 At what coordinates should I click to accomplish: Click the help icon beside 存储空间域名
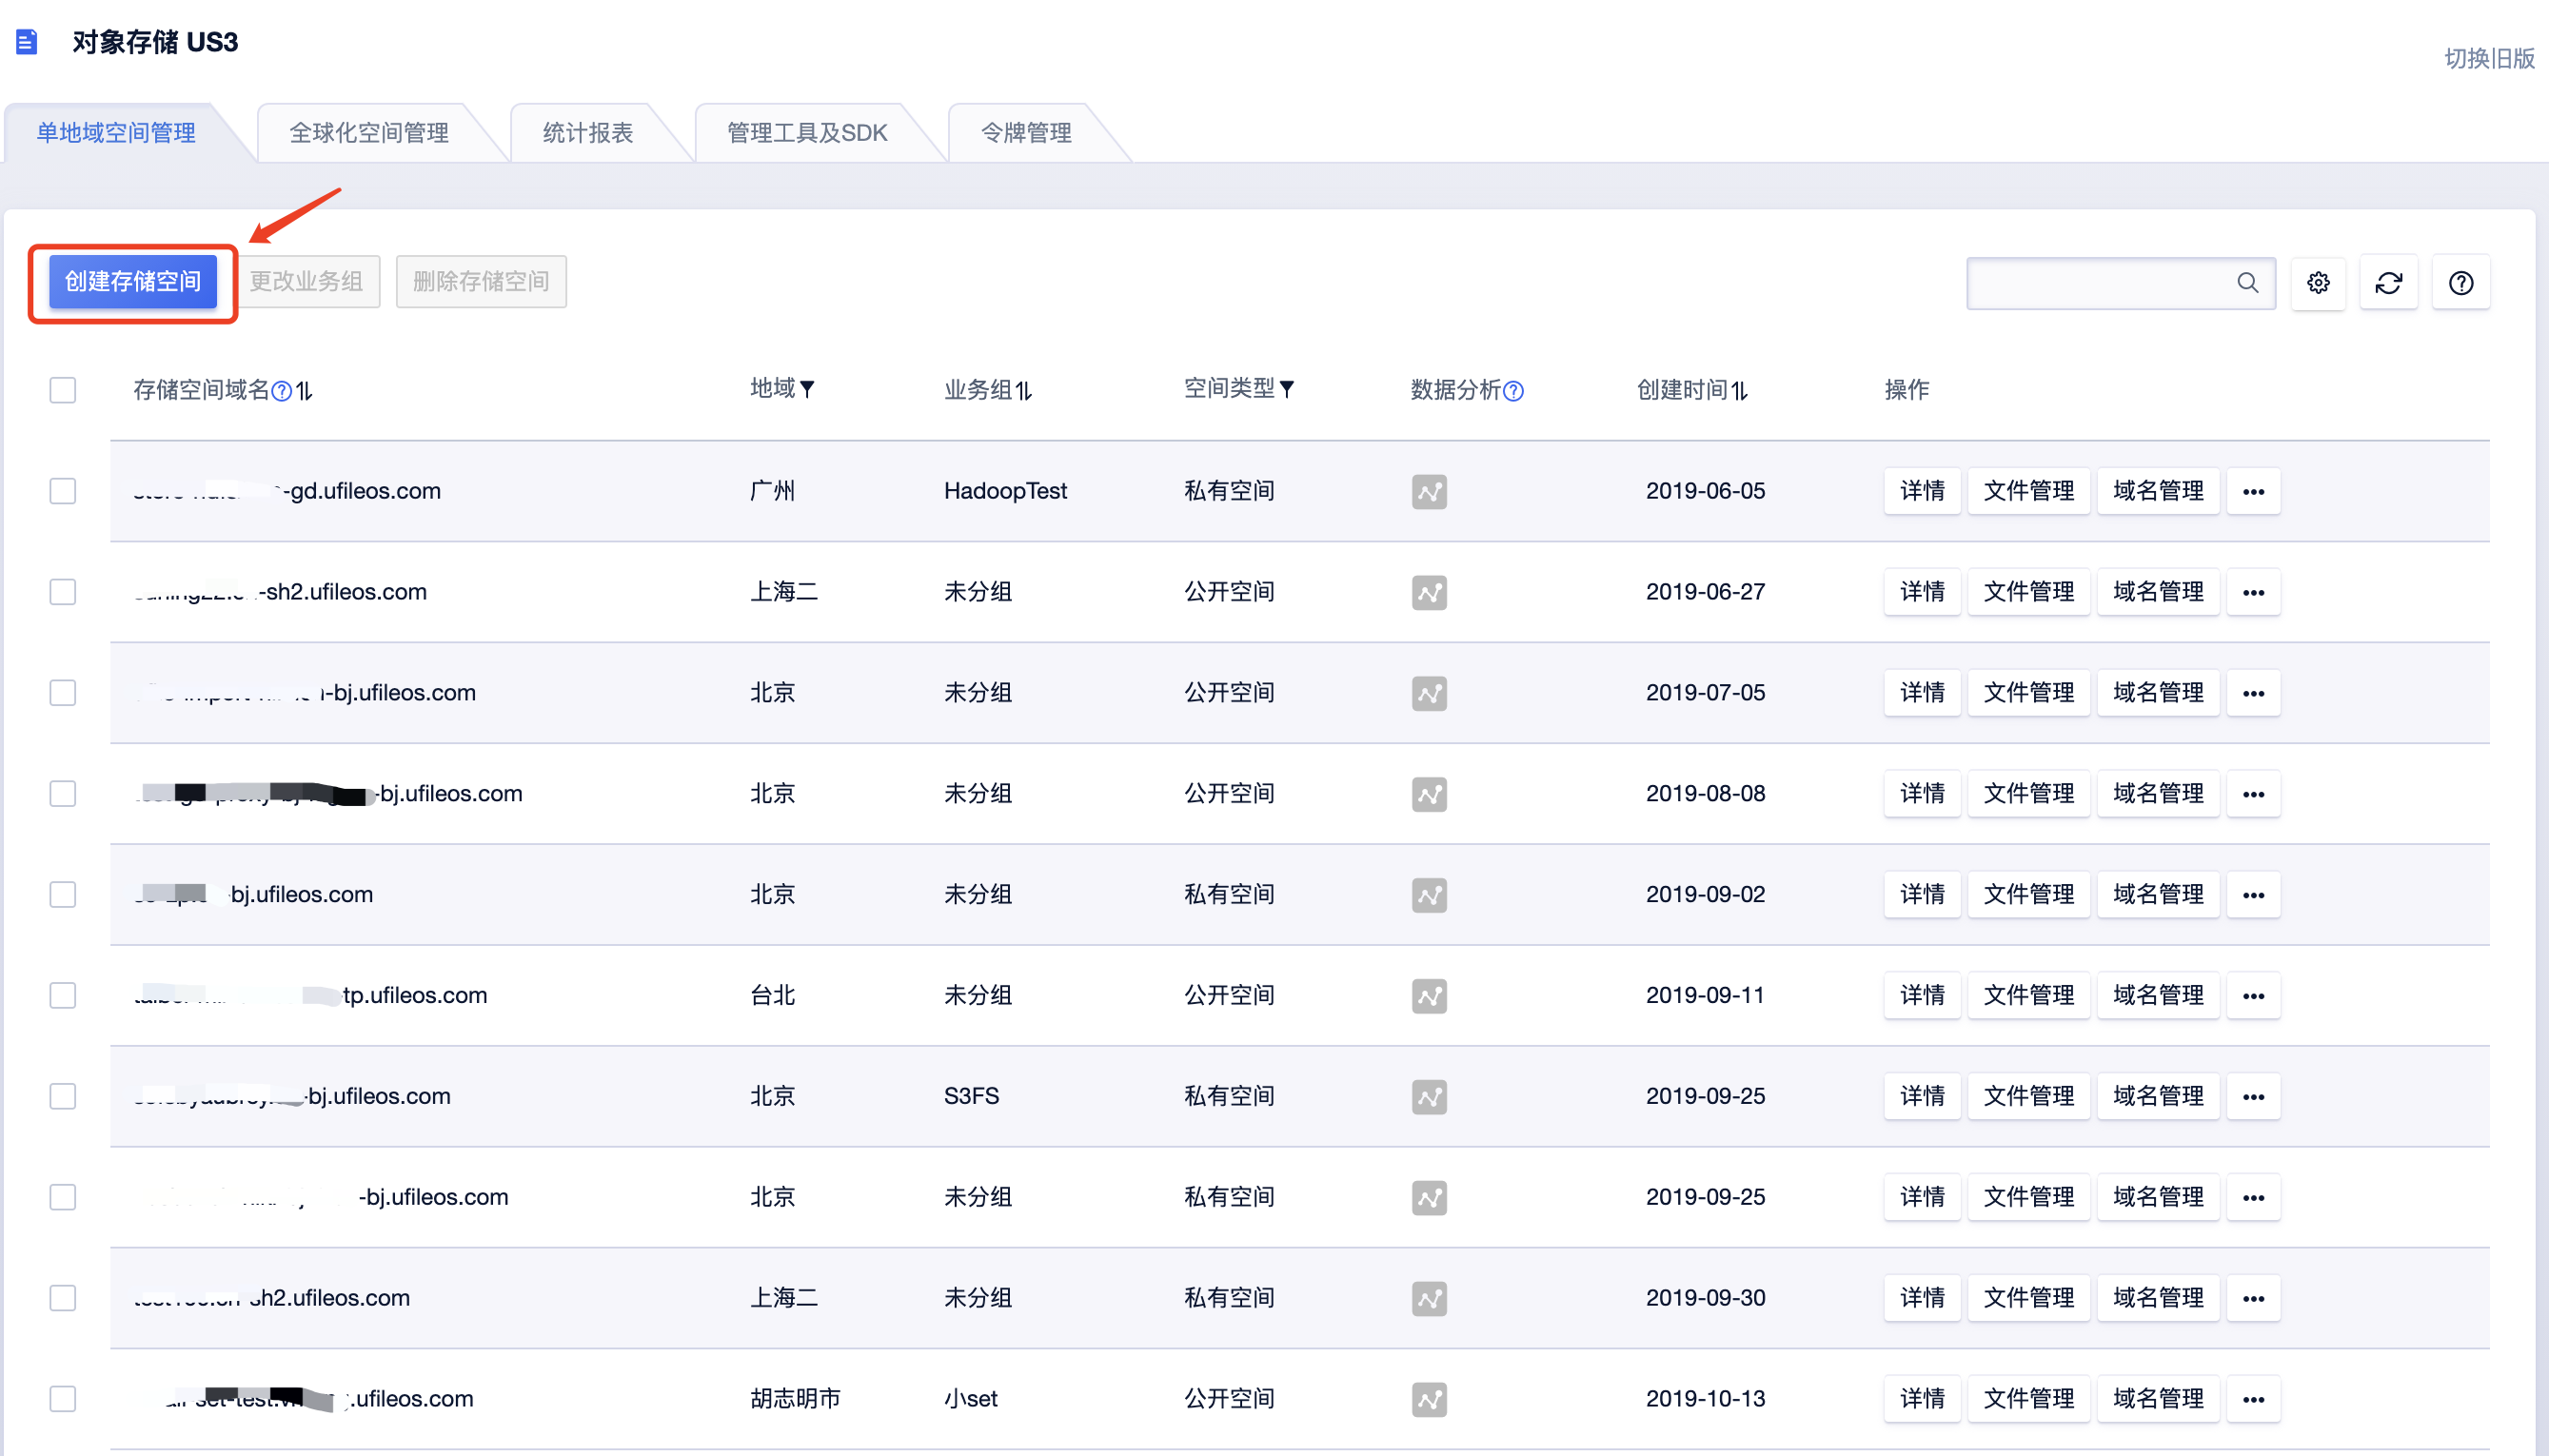pyautogui.click(x=282, y=391)
